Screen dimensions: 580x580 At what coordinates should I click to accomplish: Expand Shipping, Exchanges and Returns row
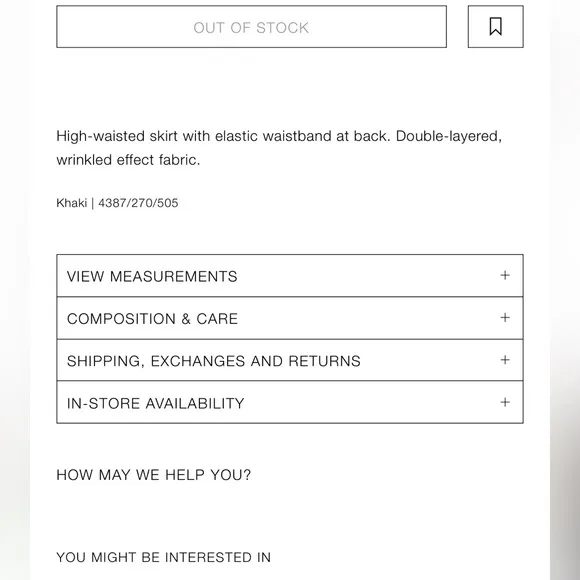coord(290,360)
